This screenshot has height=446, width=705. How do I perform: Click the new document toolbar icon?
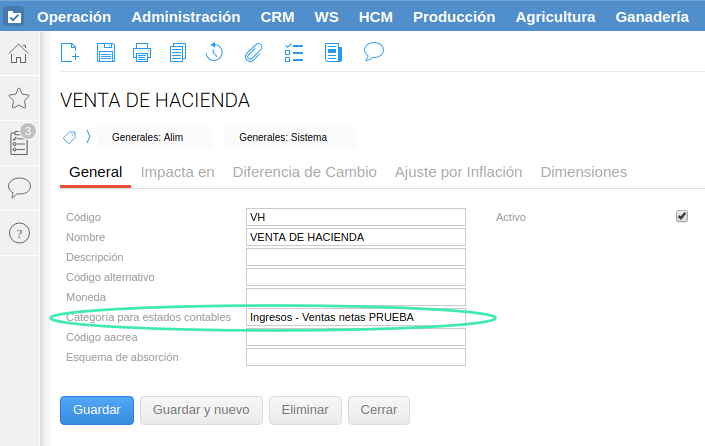tap(69, 53)
